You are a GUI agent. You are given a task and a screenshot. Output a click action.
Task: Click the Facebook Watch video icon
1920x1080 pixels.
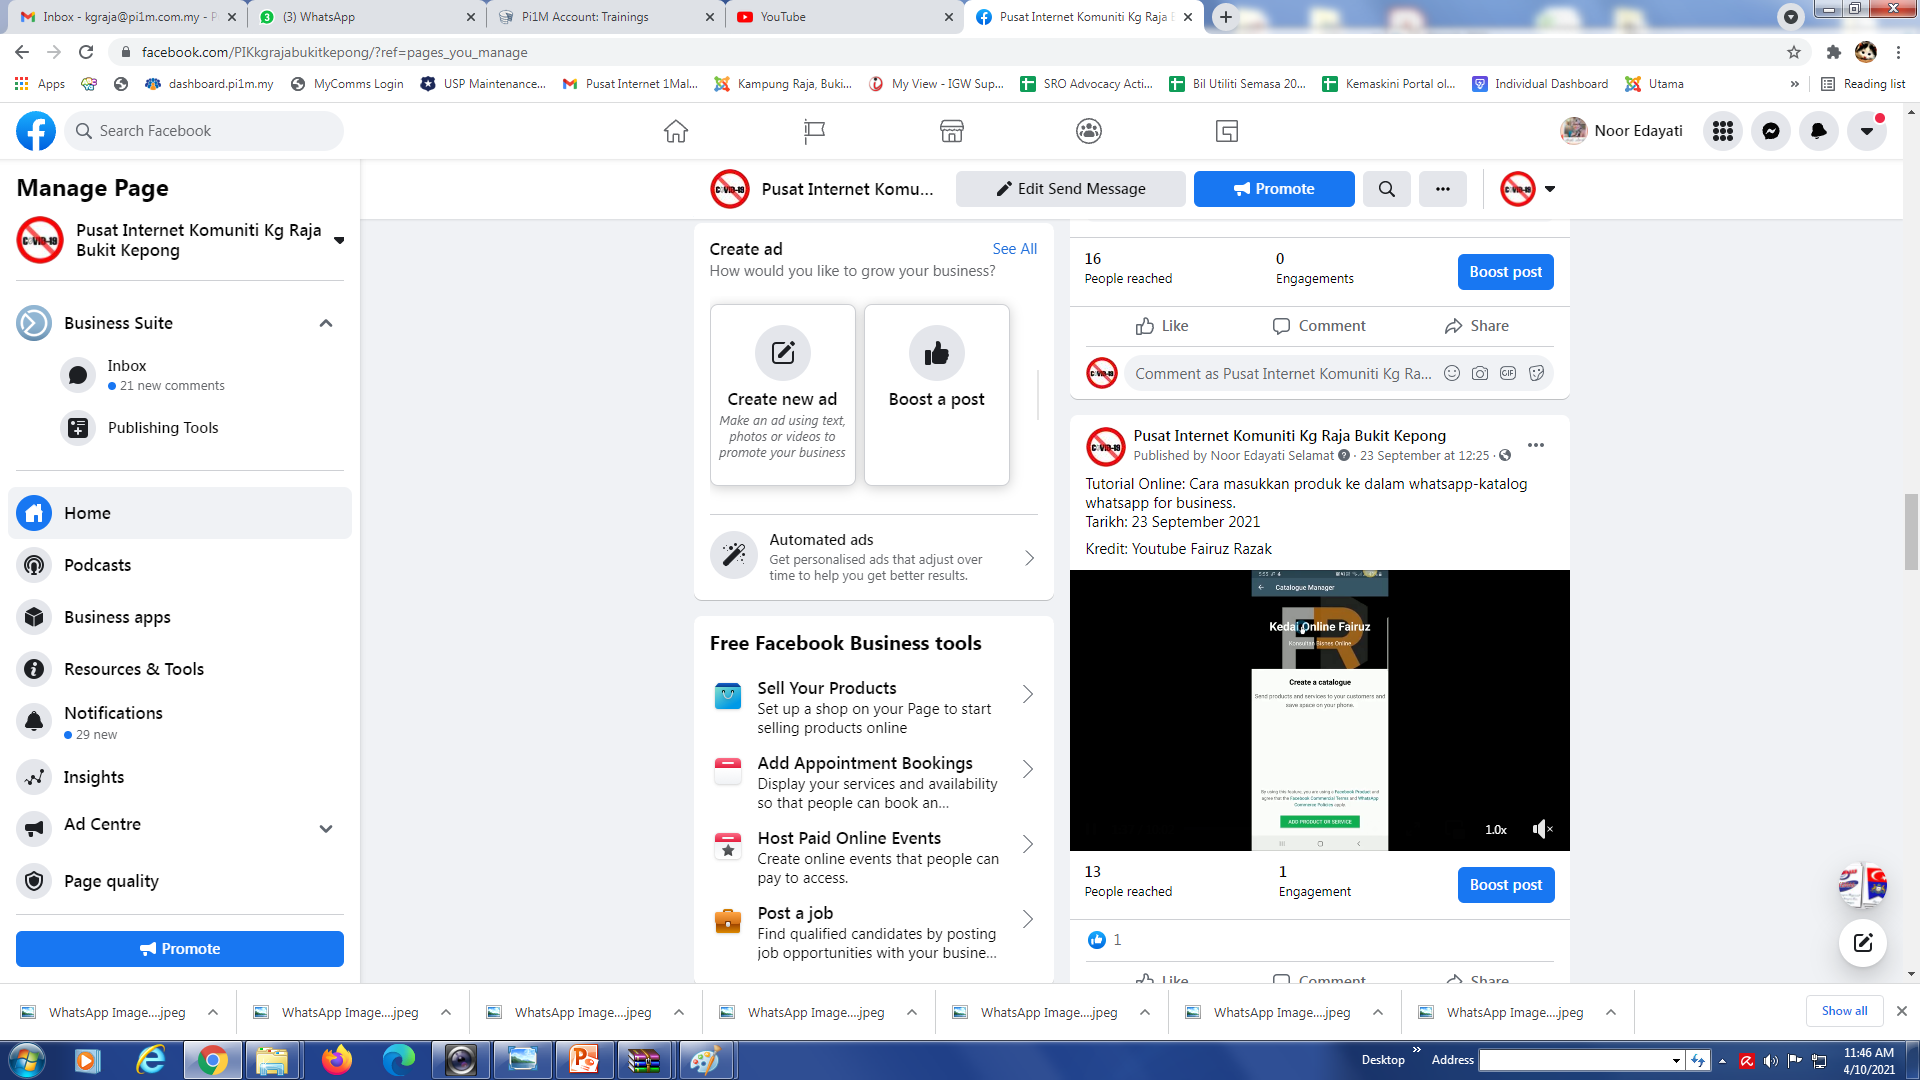[x=1227, y=131]
